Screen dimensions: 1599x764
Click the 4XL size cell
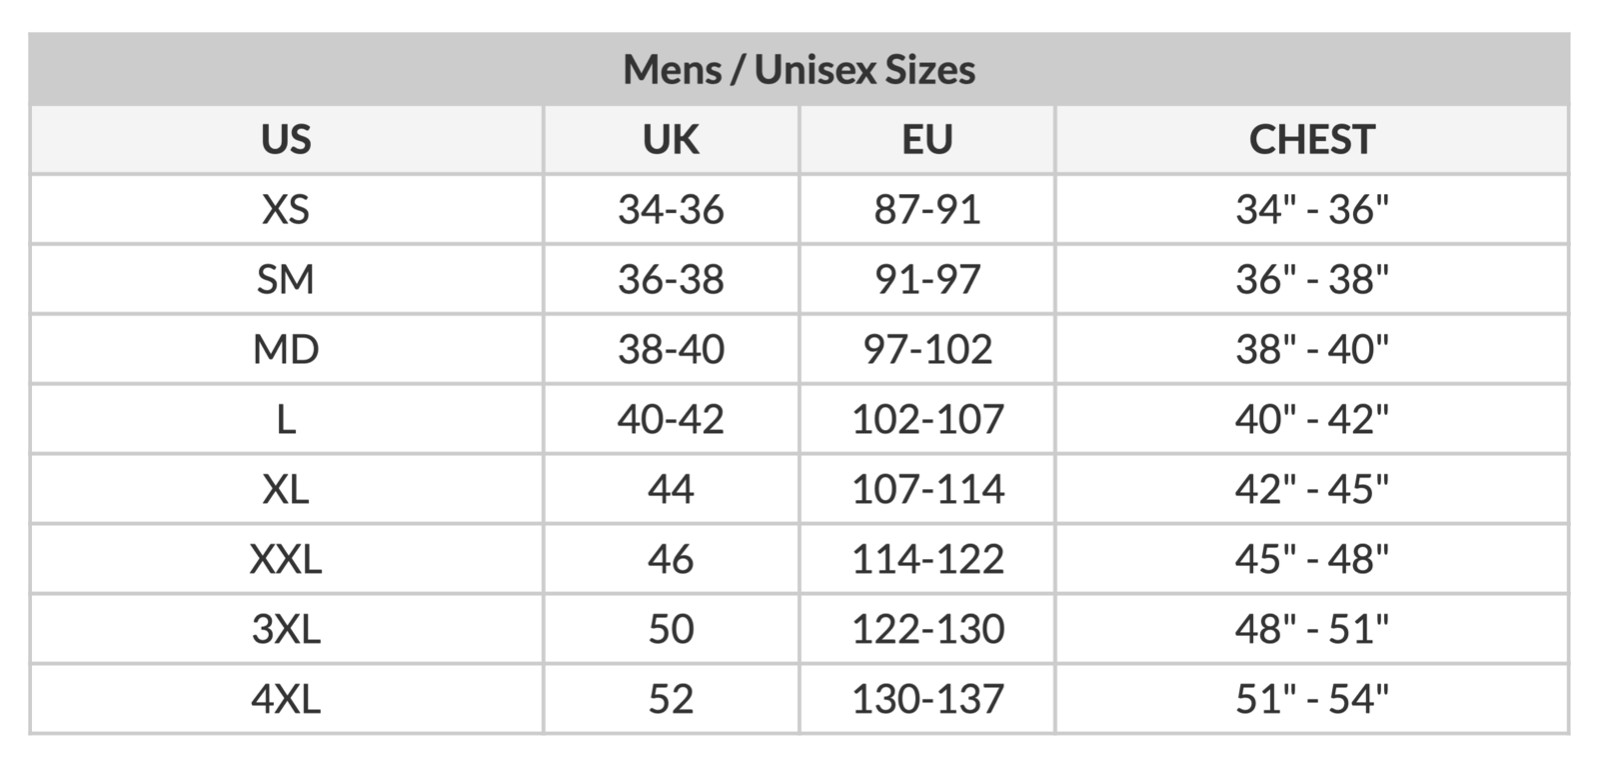[x=286, y=699]
